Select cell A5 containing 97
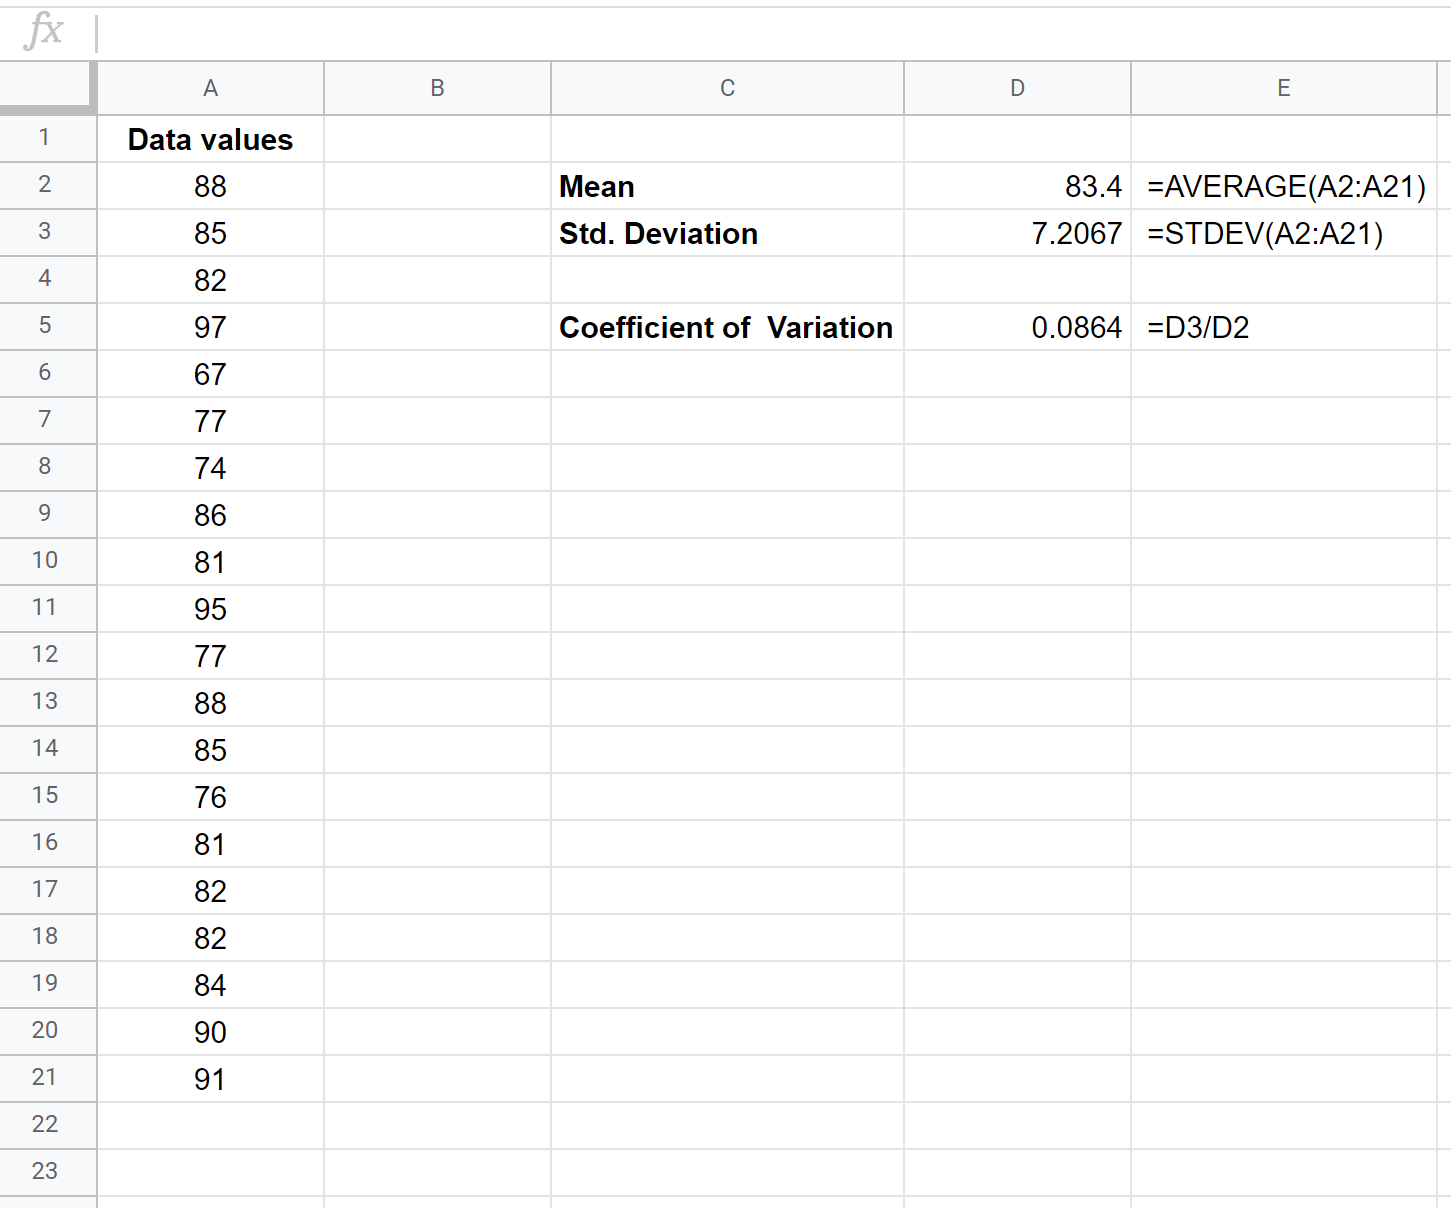Screen dimensions: 1451x1208 tap(210, 327)
